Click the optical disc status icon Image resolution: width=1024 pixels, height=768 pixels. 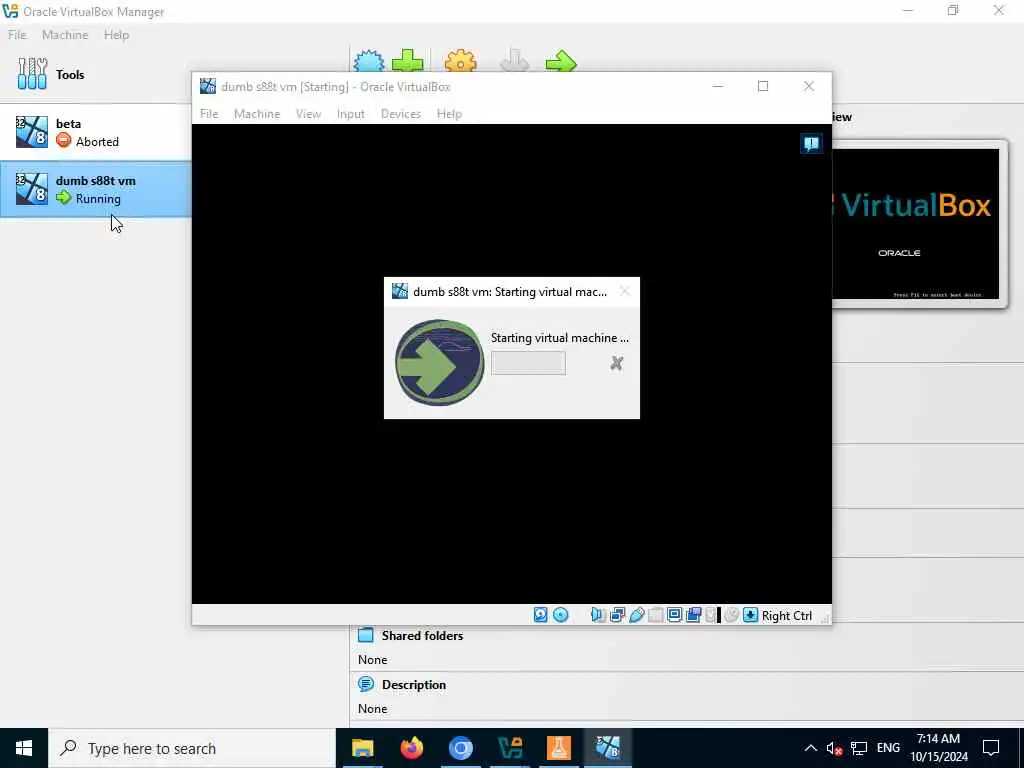click(x=560, y=615)
